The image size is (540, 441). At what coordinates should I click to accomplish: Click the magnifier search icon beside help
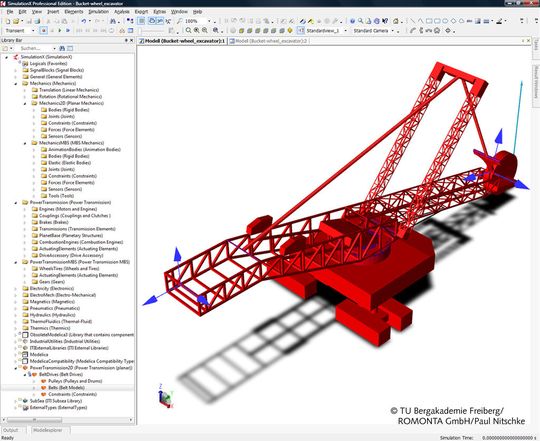360,21
